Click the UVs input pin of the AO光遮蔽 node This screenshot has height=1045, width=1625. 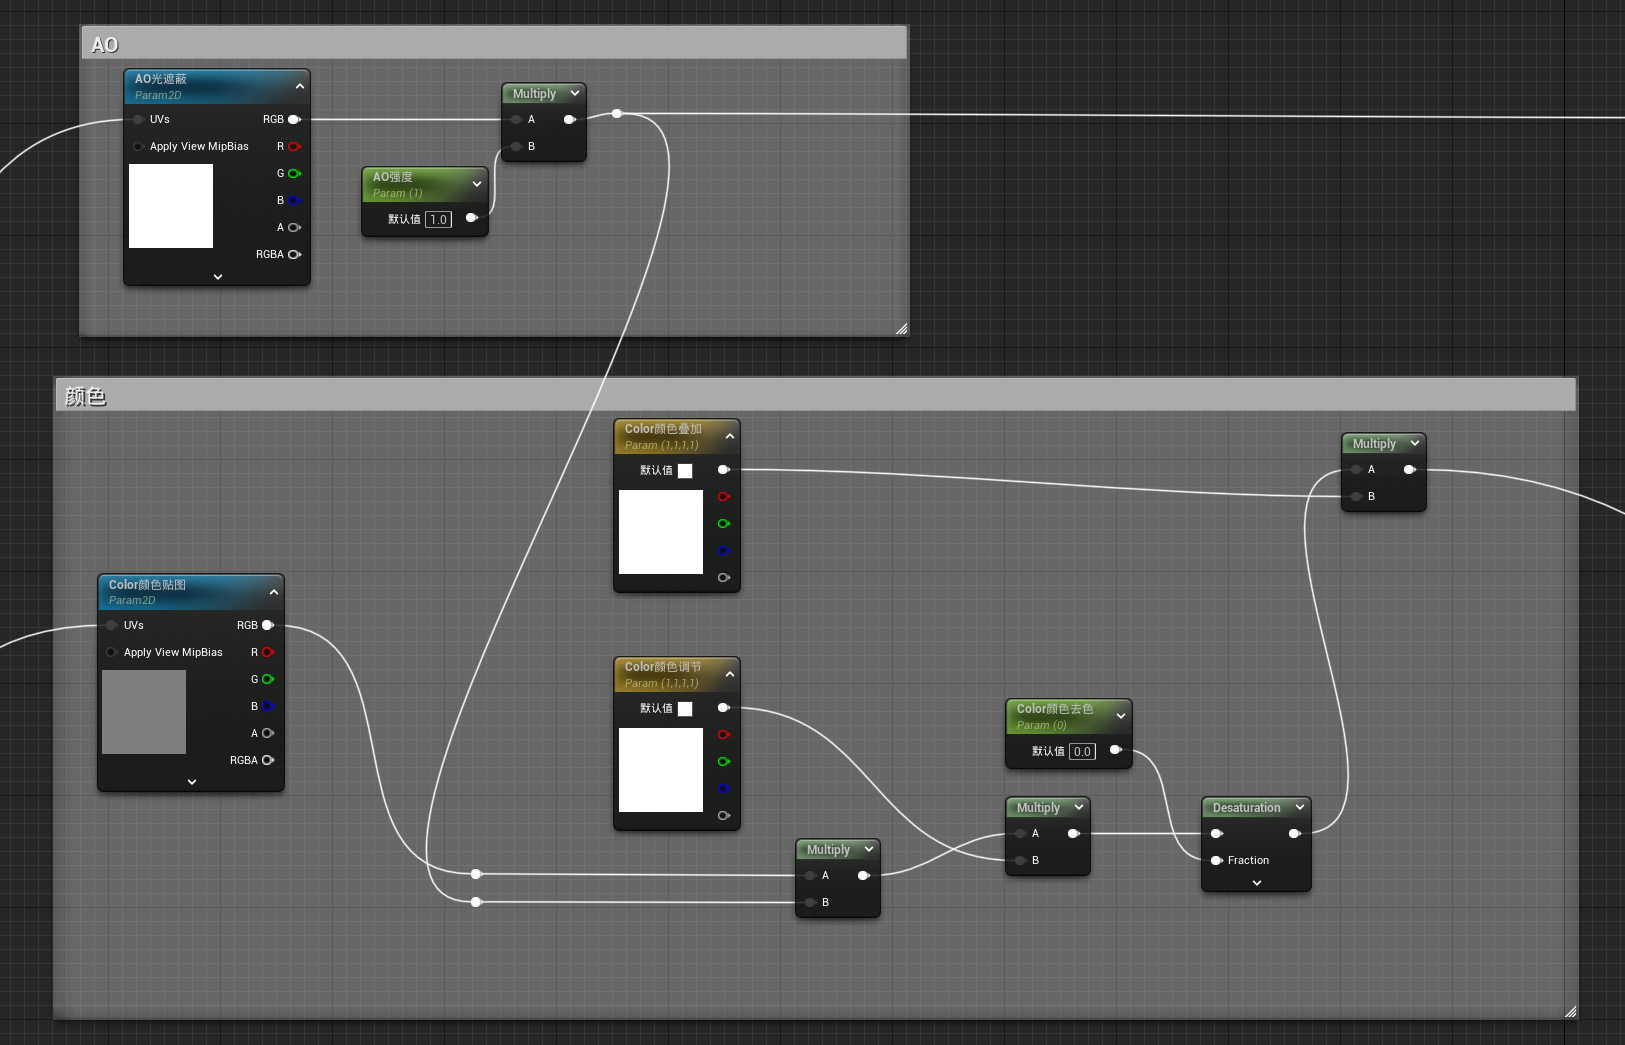(138, 119)
